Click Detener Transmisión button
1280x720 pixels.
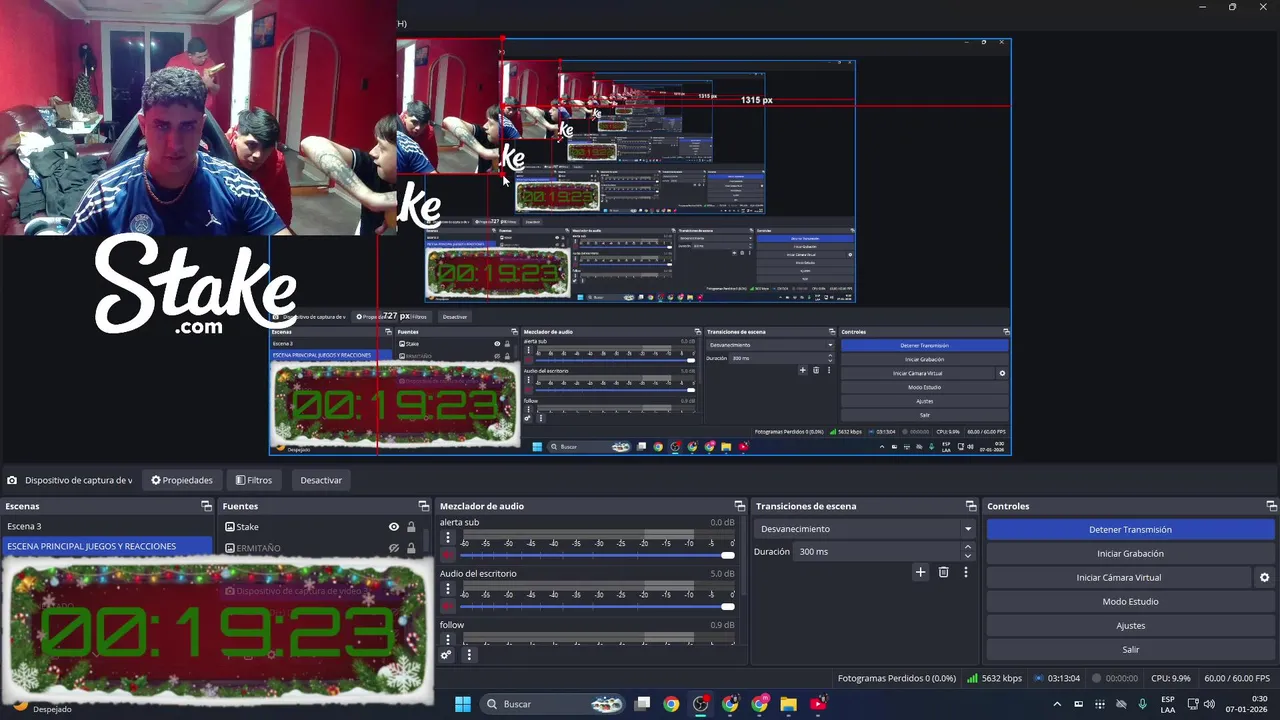[x=1130, y=529]
